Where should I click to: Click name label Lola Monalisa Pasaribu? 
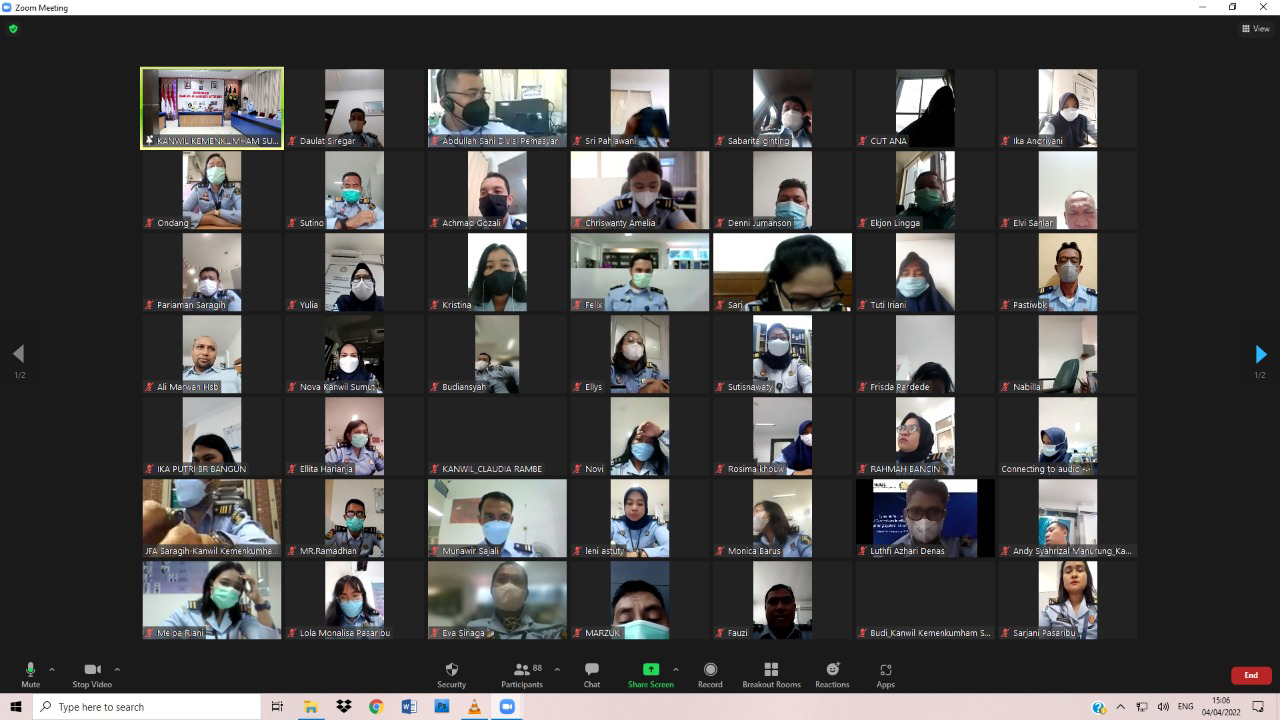345,633
